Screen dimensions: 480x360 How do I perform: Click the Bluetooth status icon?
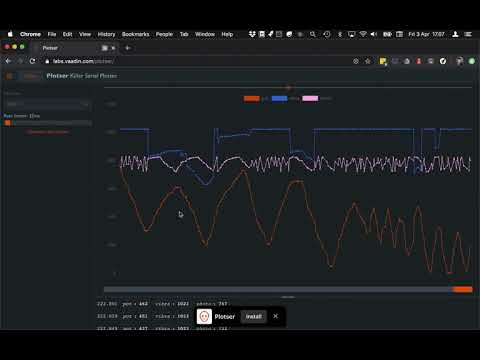(340, 34)
